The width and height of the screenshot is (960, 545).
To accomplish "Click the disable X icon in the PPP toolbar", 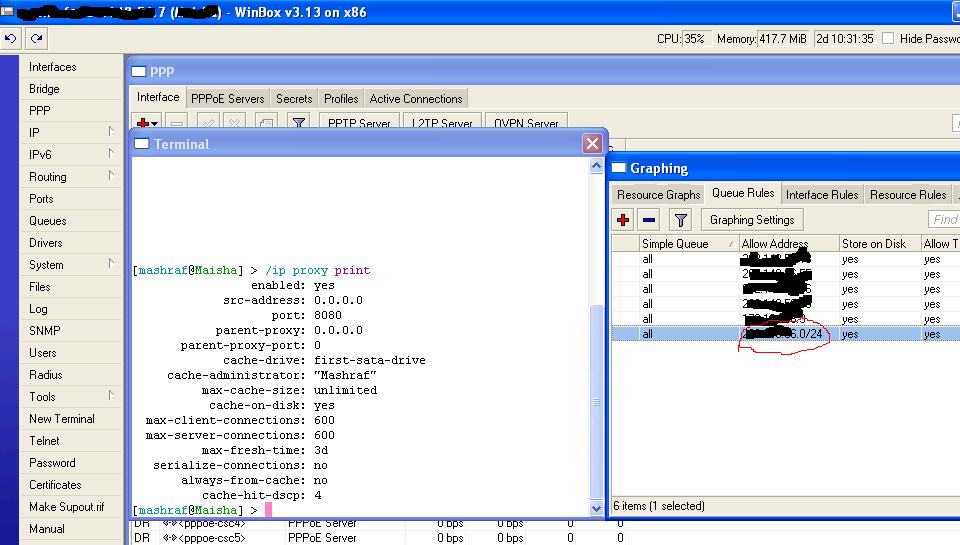I will click(x=234, y=123).
